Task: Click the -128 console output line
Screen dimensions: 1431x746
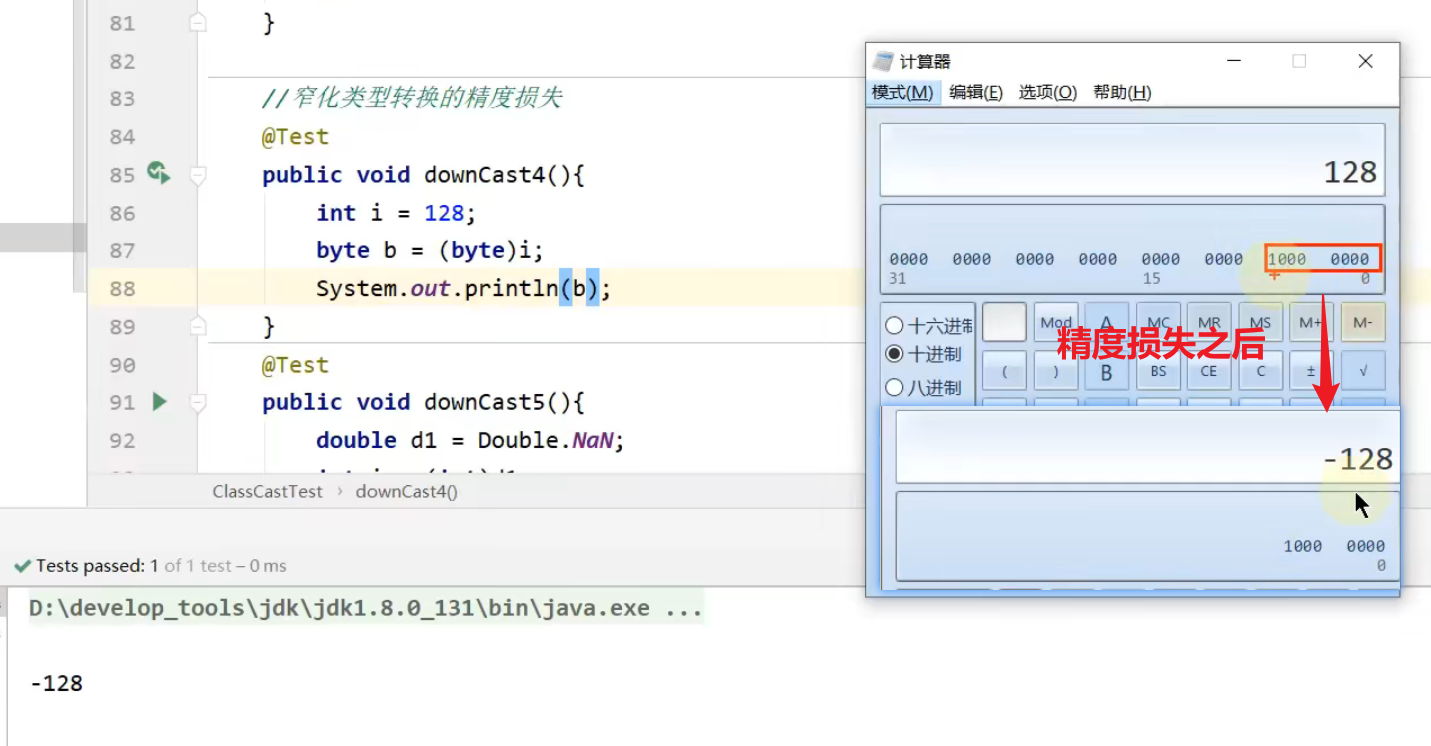Action: pos(57,684)
